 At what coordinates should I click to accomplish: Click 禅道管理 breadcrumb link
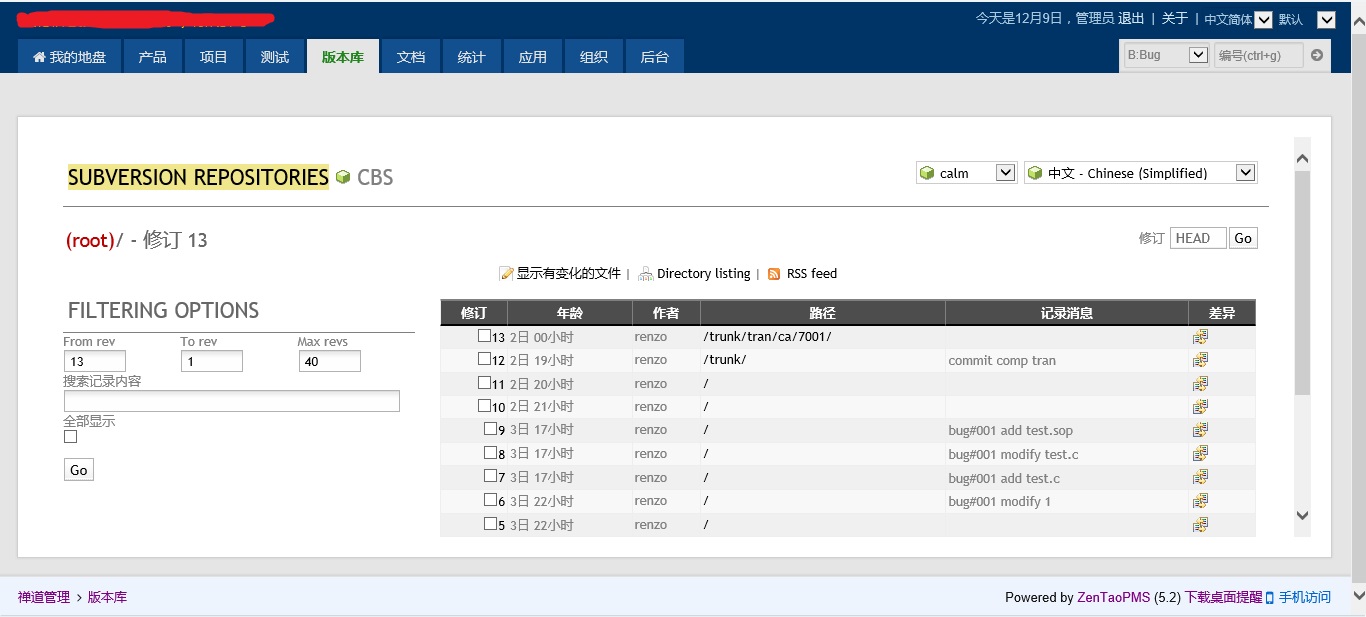pyautogui.click(x=44, y=597)
